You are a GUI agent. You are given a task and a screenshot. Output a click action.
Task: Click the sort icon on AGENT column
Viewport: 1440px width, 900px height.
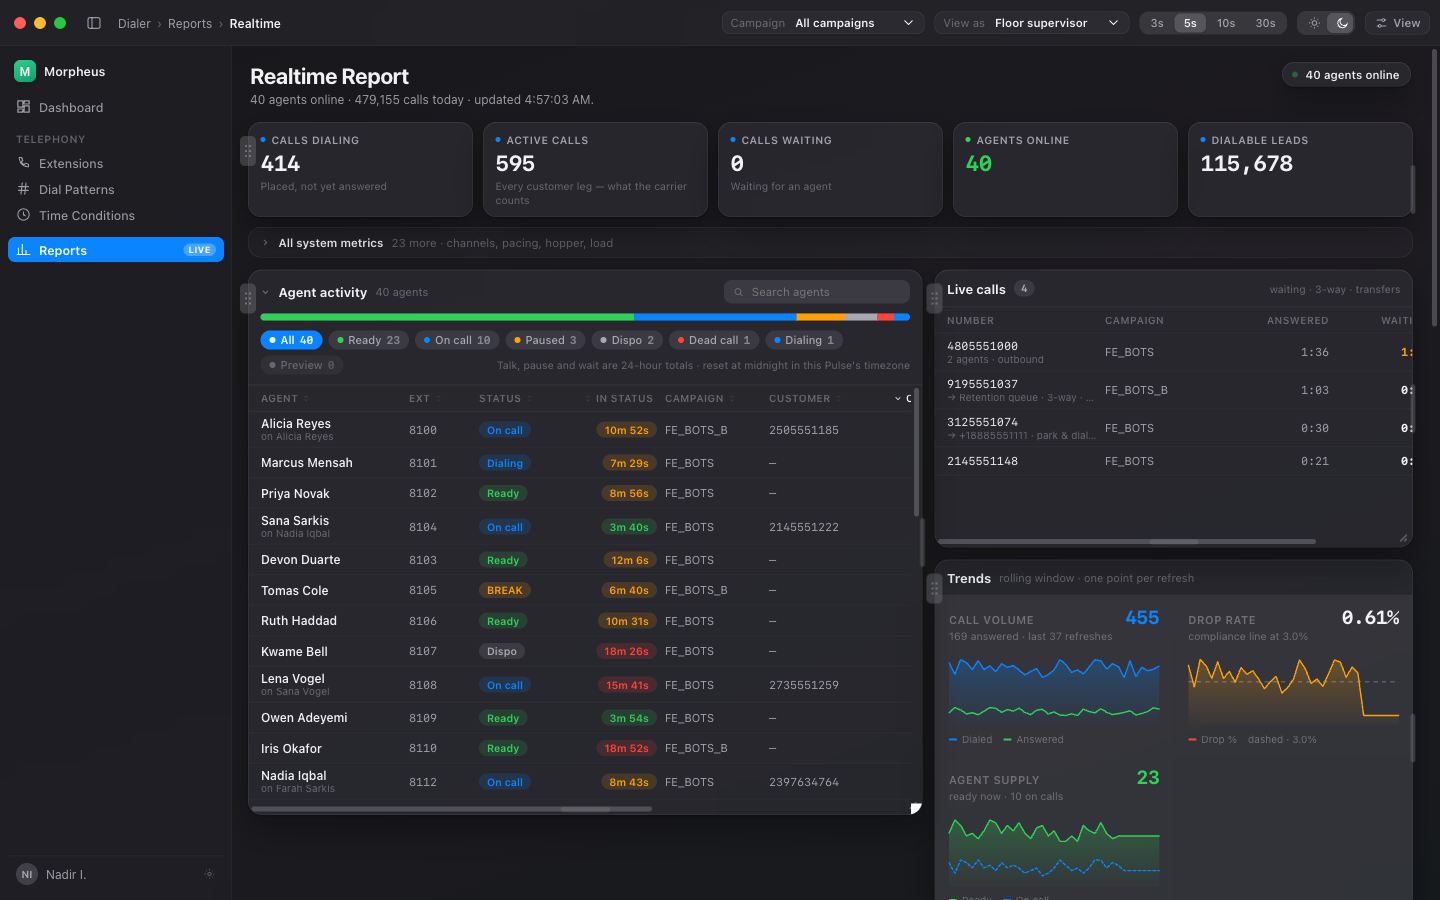click(x=306, y=399)
